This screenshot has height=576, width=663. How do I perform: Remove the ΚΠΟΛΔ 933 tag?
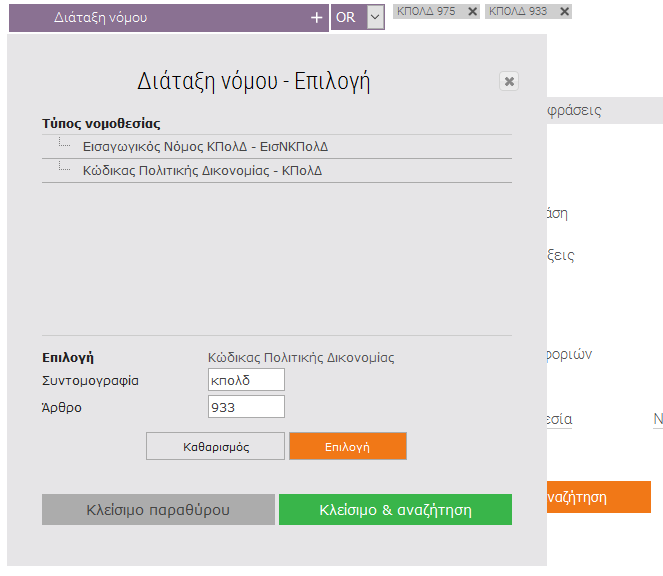pyautogui.click(x=564, y=11)
